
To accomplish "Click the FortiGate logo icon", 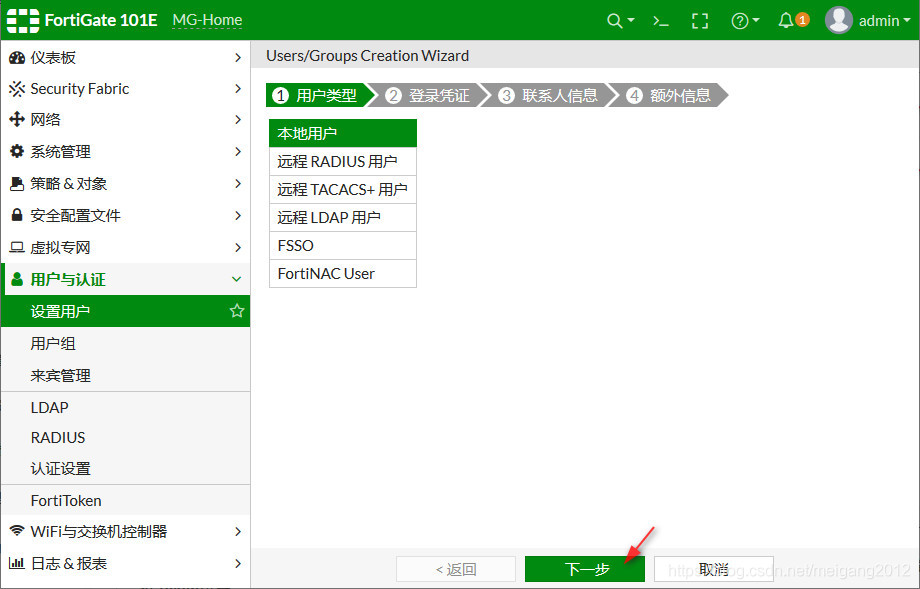I will (x=23, y=21).
